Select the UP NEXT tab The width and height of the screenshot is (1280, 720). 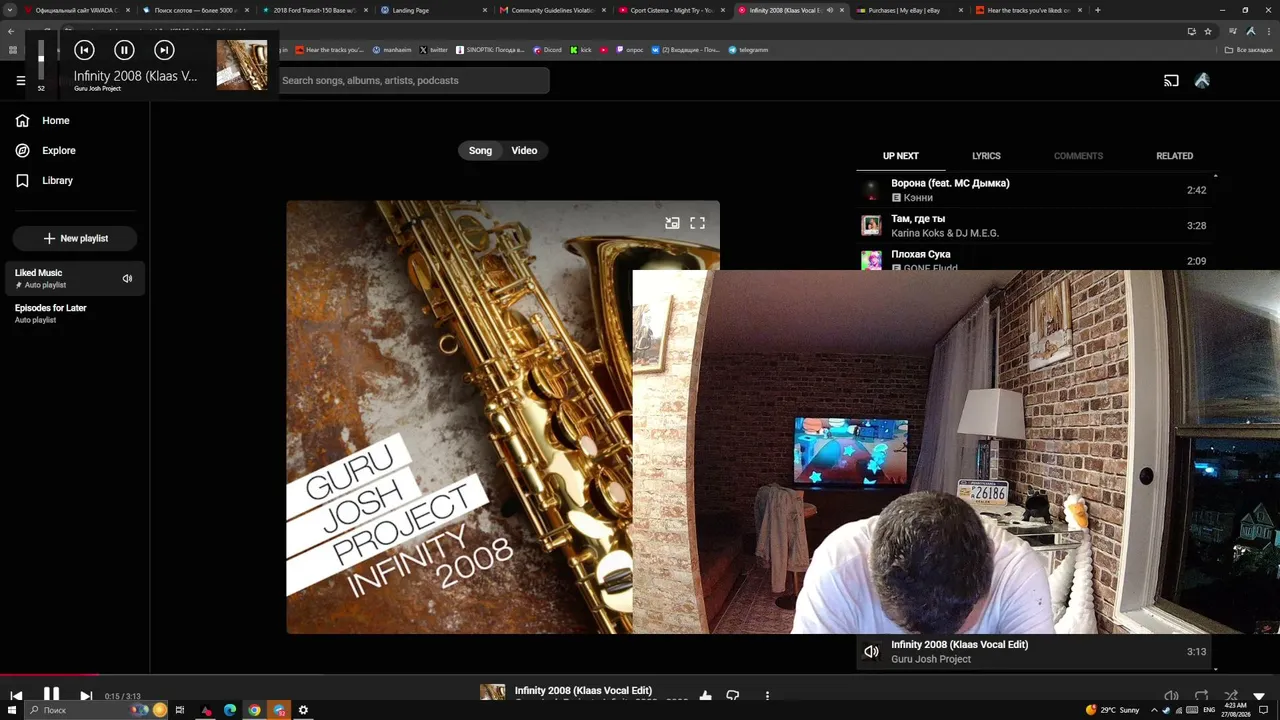(x=900, y=156)
